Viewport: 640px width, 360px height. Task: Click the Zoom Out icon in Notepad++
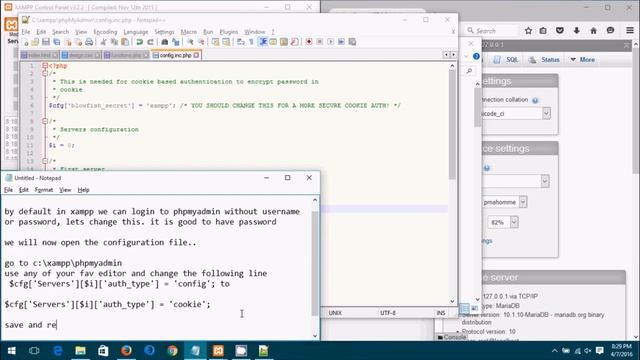(x=201, y=42)
